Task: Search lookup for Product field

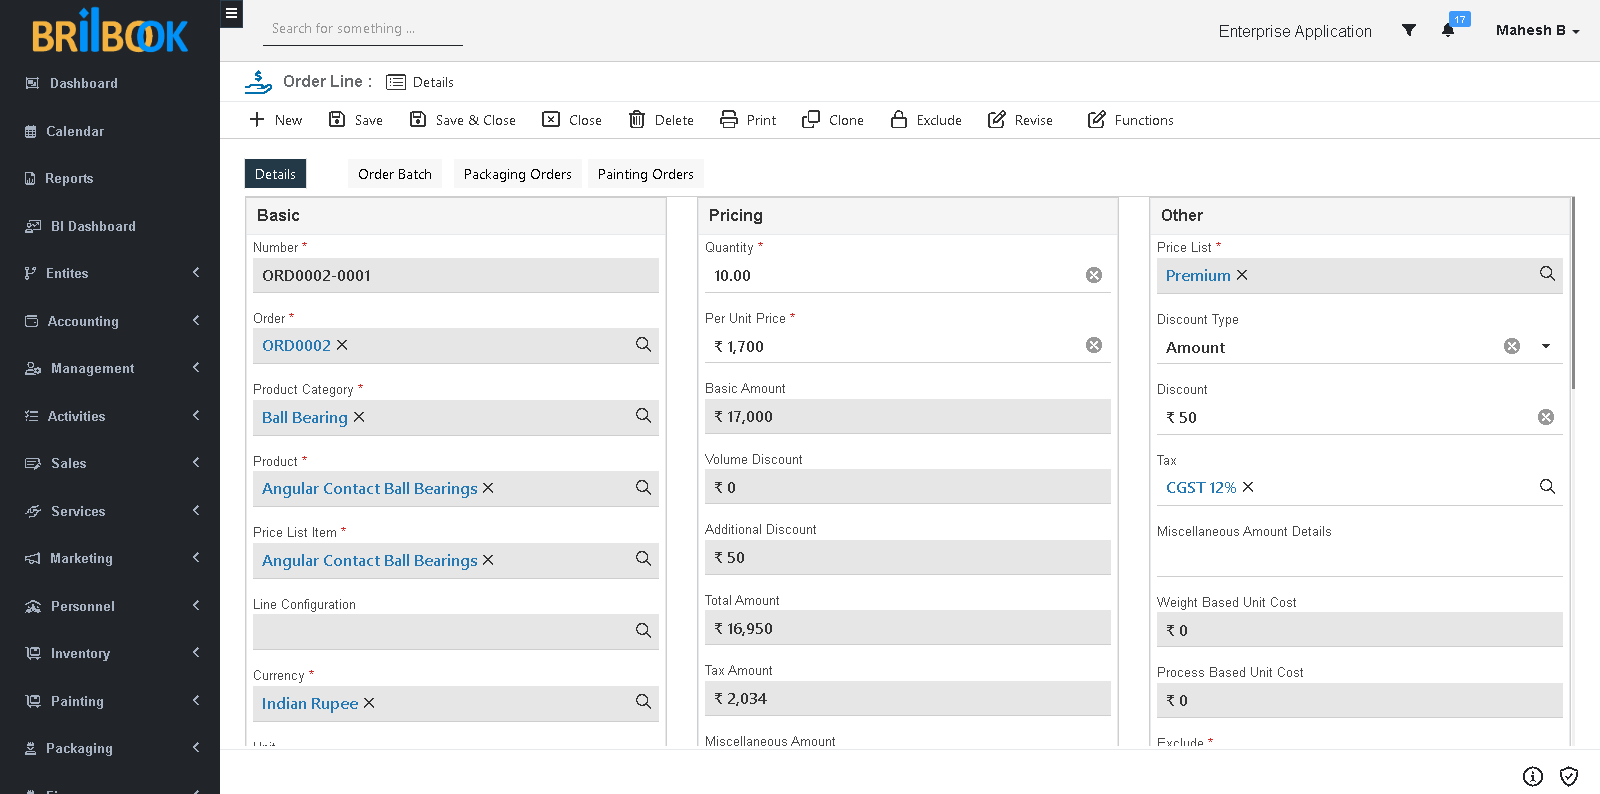Action: (x=644, y=487)
